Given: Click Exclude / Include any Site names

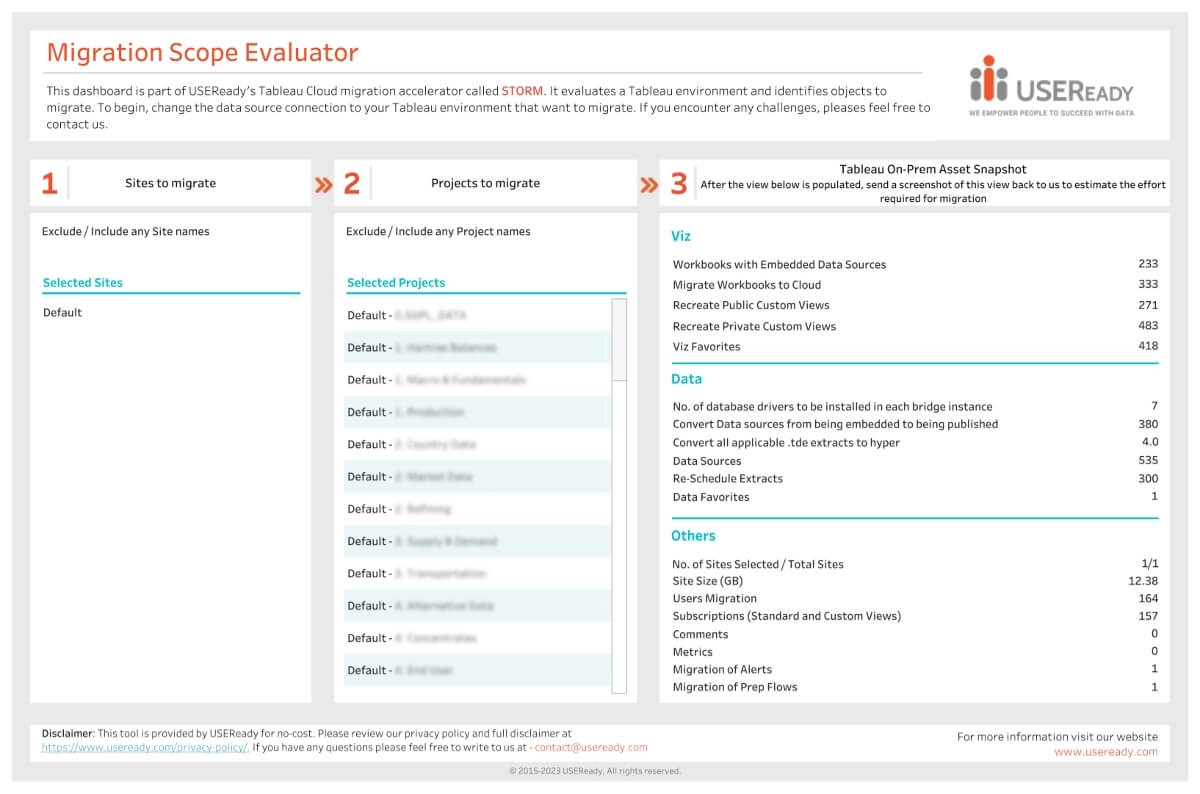Looking at the screenshot, I should 126,232.
